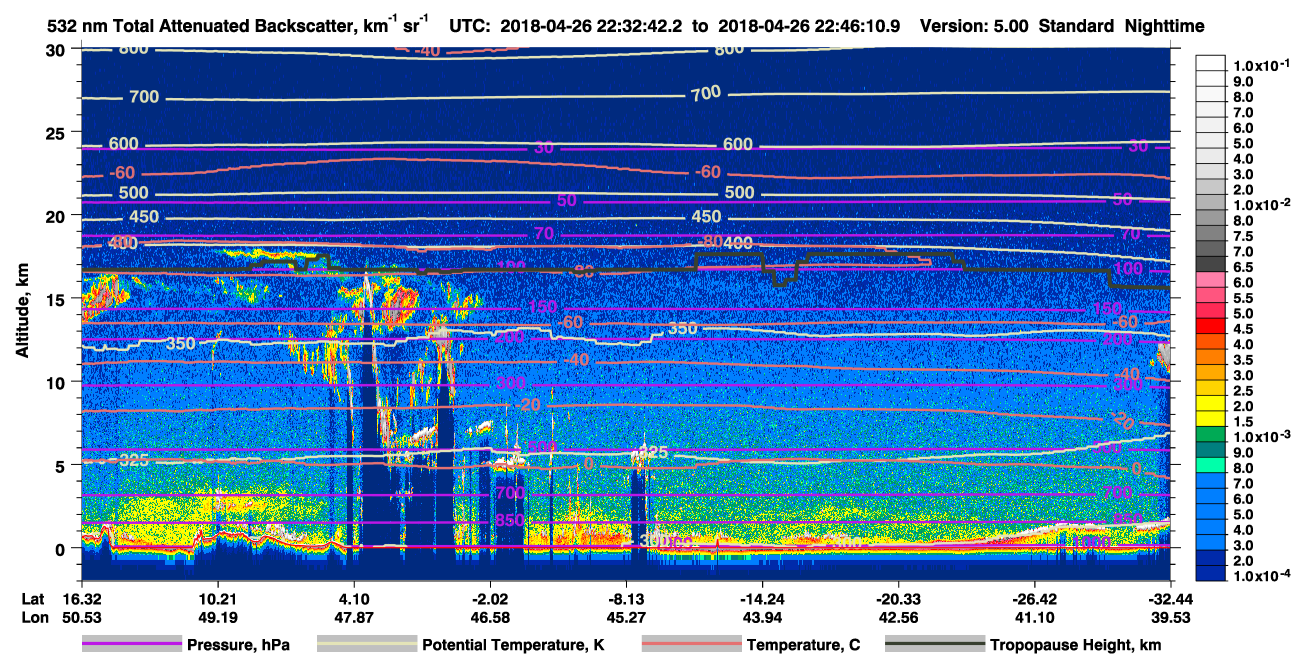Click the colorbar label '6.5'
1300x667 pixels.
click(x=1242, y=268)
